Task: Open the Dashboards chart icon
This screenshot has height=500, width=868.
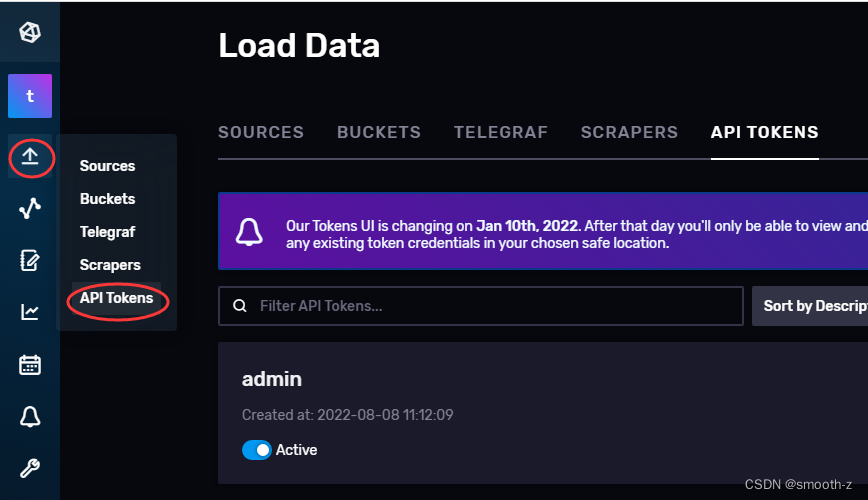Action: click(30, 312)
